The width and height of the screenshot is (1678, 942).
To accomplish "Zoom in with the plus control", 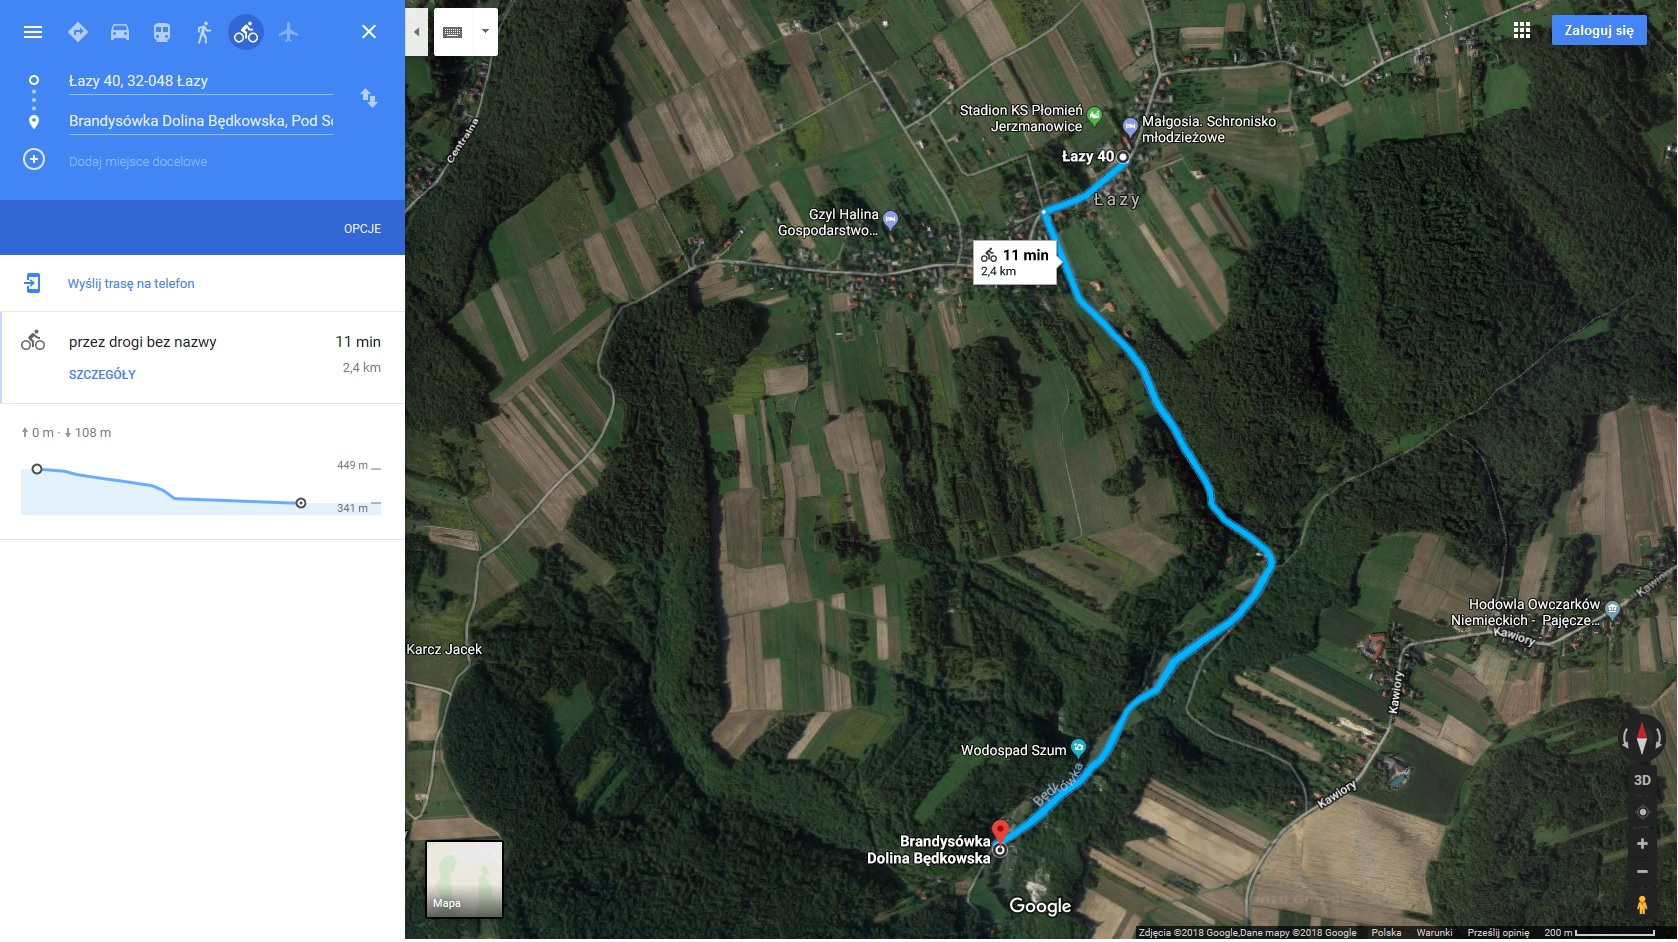I will click(1642, 844).
